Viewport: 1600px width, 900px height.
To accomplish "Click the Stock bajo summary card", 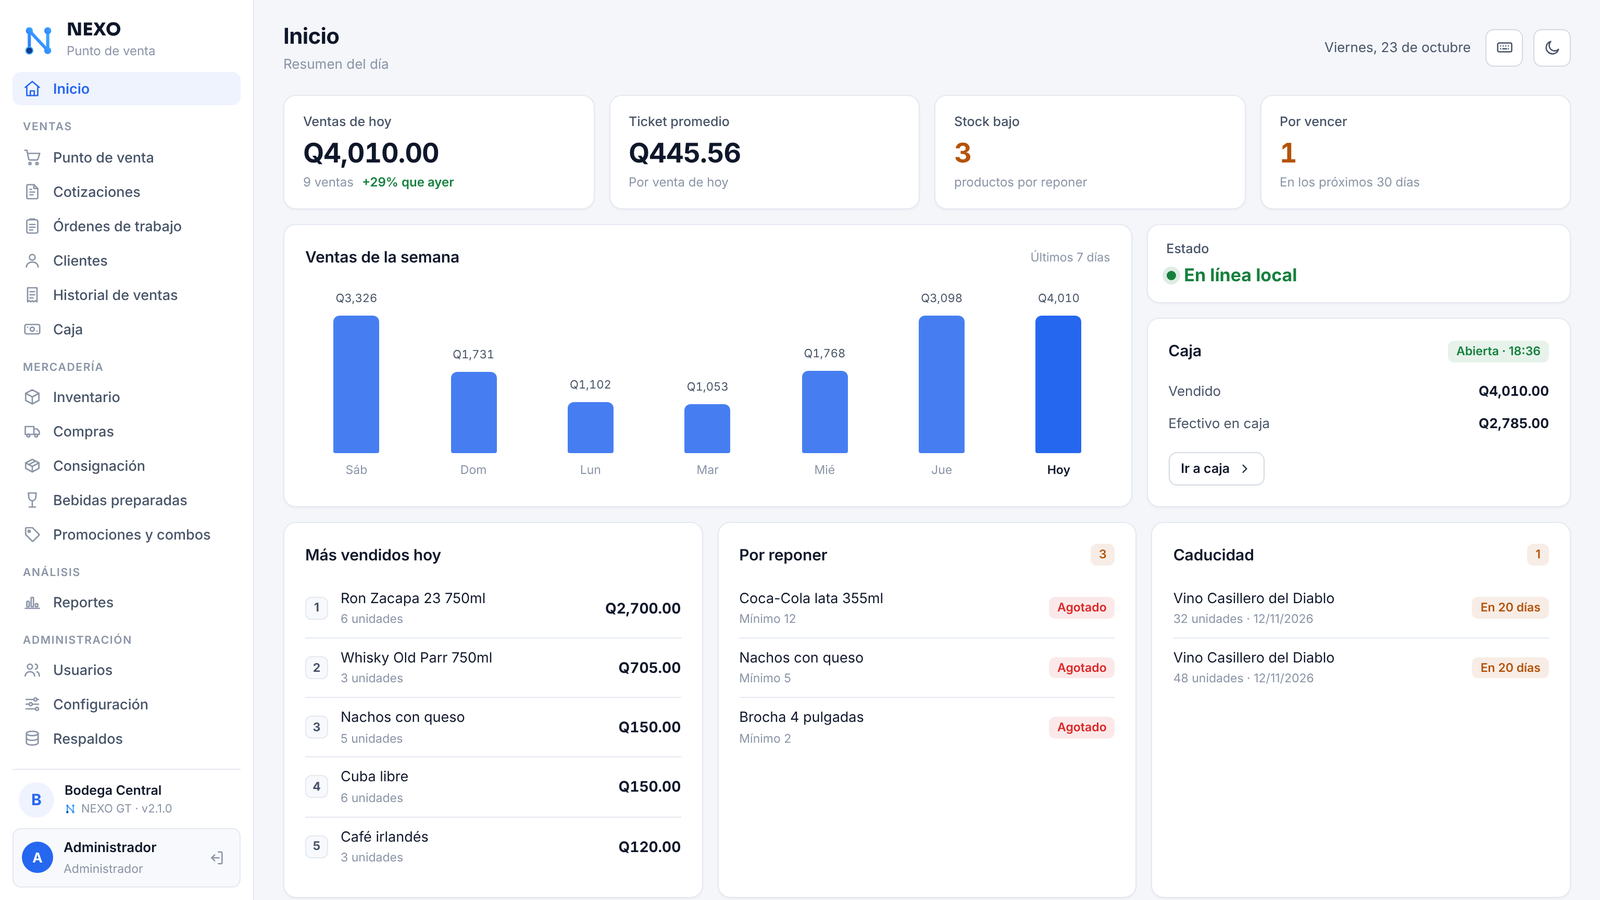I will tap(1090, 152).
